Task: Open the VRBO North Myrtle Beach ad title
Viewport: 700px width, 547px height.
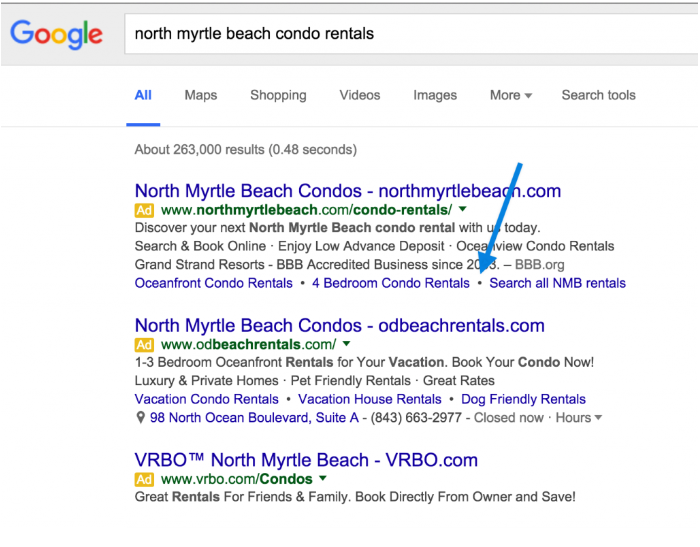Action: [306, 460]
